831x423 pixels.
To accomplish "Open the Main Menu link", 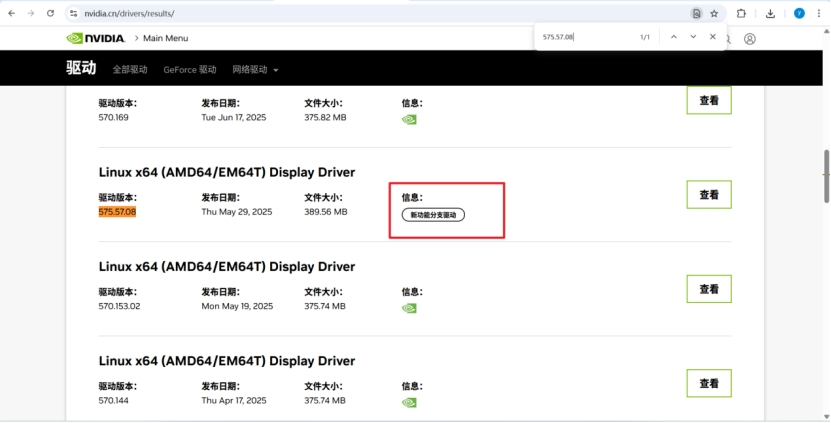I will pyautogui.click(x=165, y=38).
